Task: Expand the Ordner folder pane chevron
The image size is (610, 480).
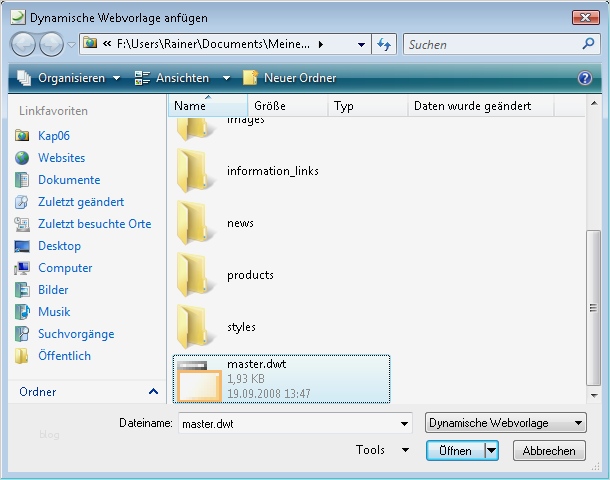Action: (x=154, y=392)
